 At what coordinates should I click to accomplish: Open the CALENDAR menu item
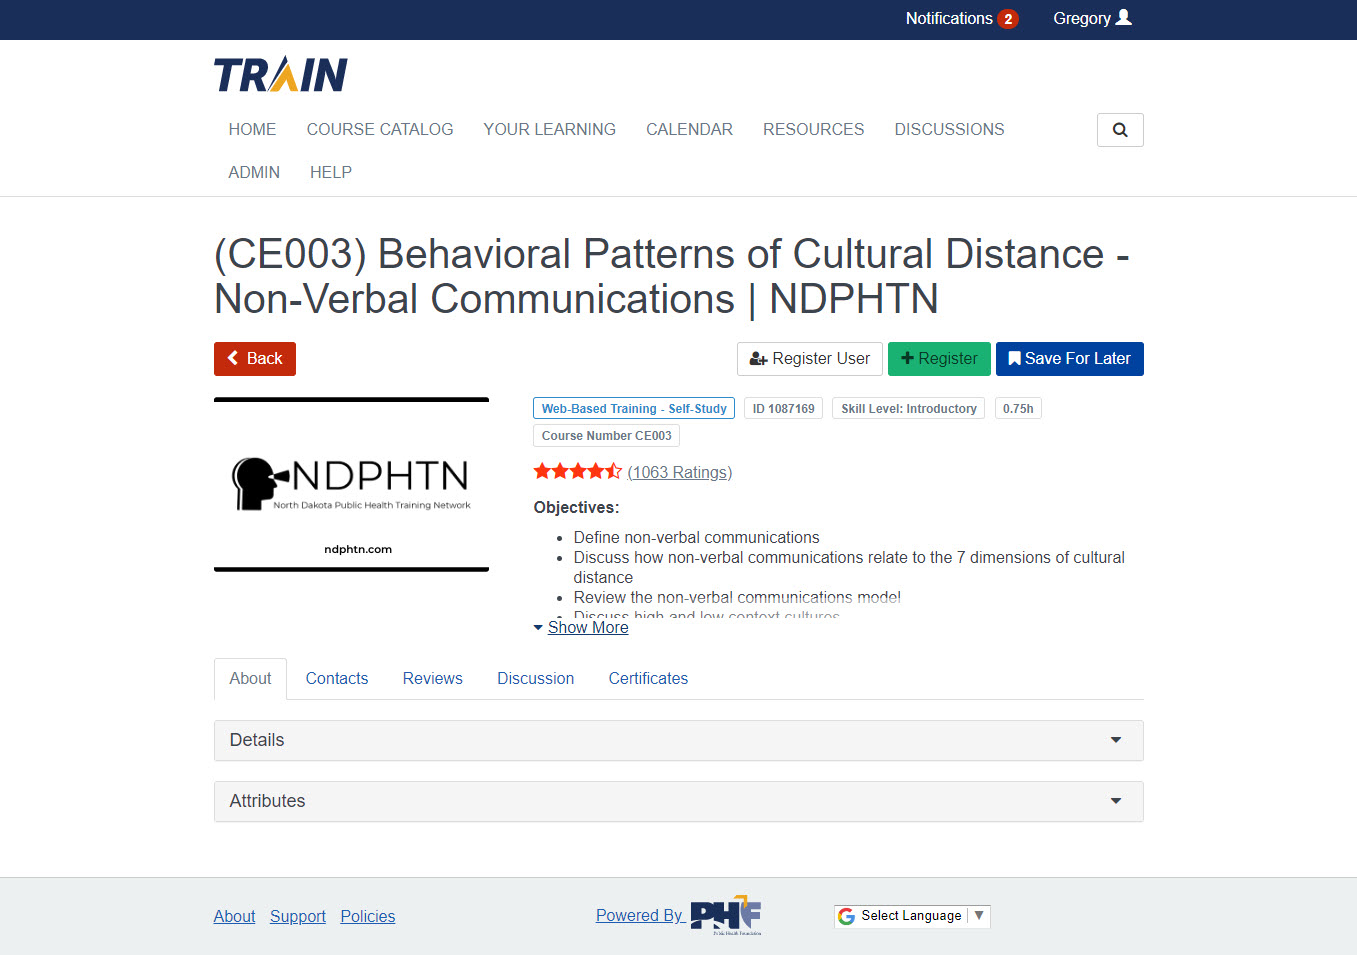[x=689, y=129]
